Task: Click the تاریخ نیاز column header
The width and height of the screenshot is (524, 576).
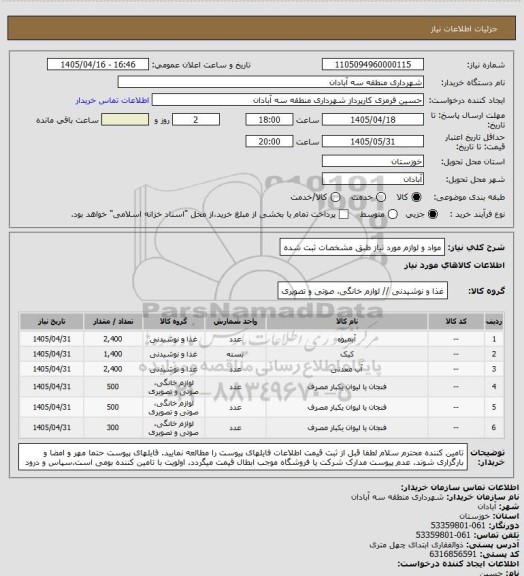Action: click(52, 321)
